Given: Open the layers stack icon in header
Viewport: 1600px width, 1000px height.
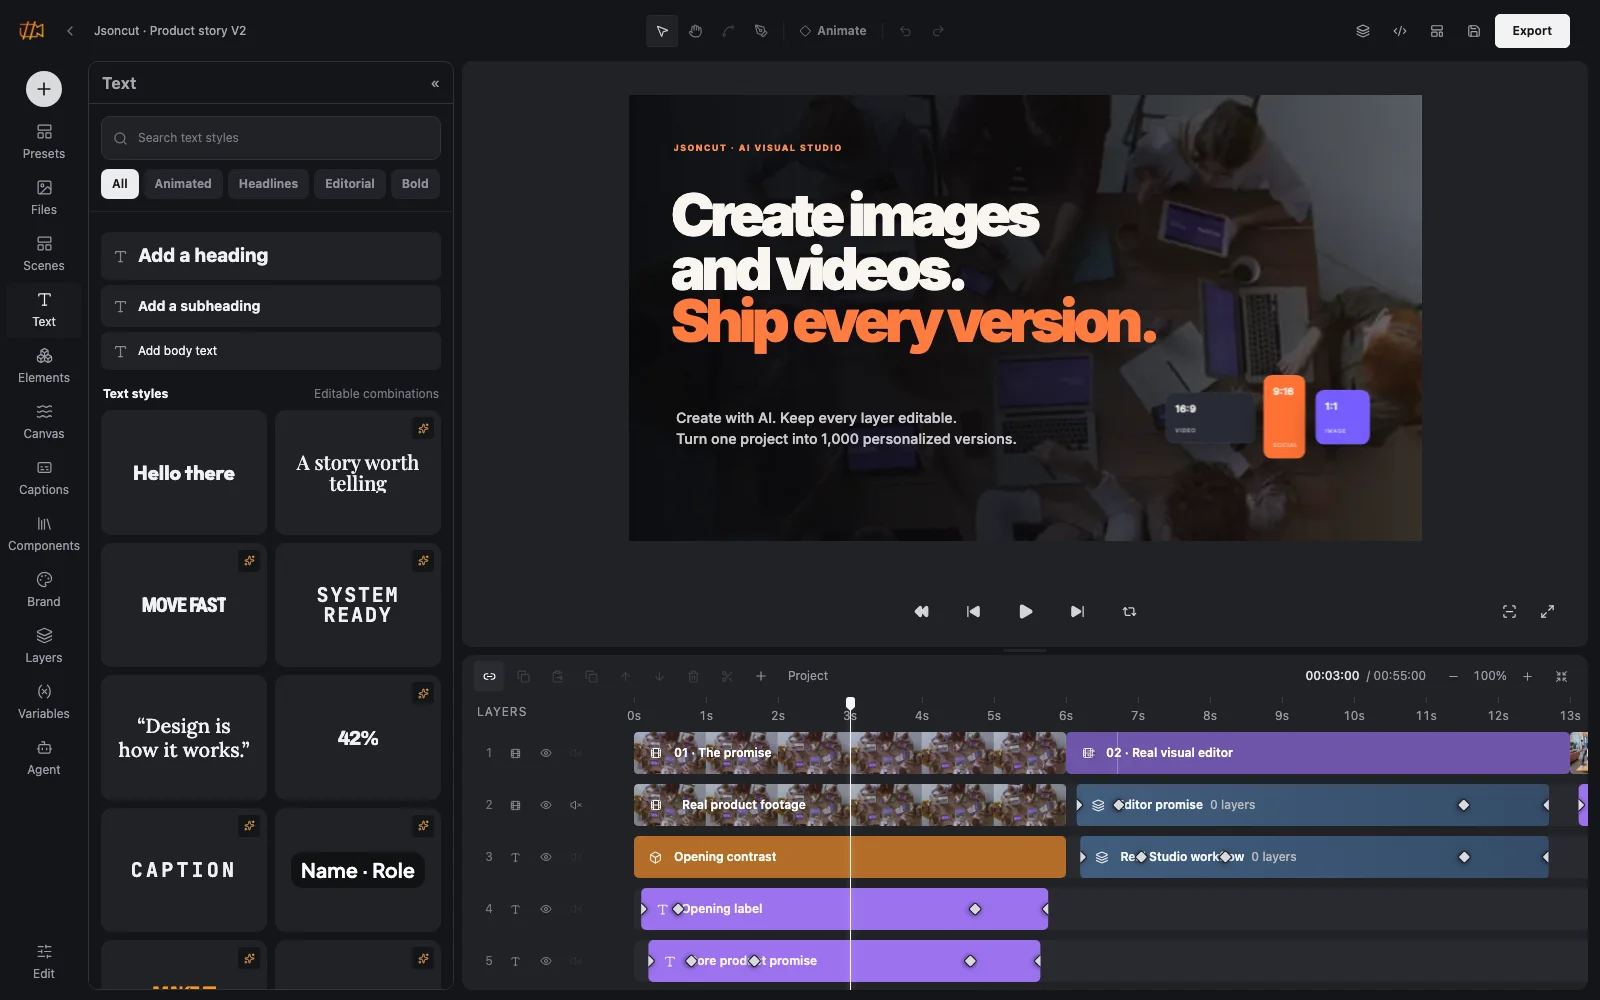Looking at the screenshot, I should click(x=1363, y=31).
